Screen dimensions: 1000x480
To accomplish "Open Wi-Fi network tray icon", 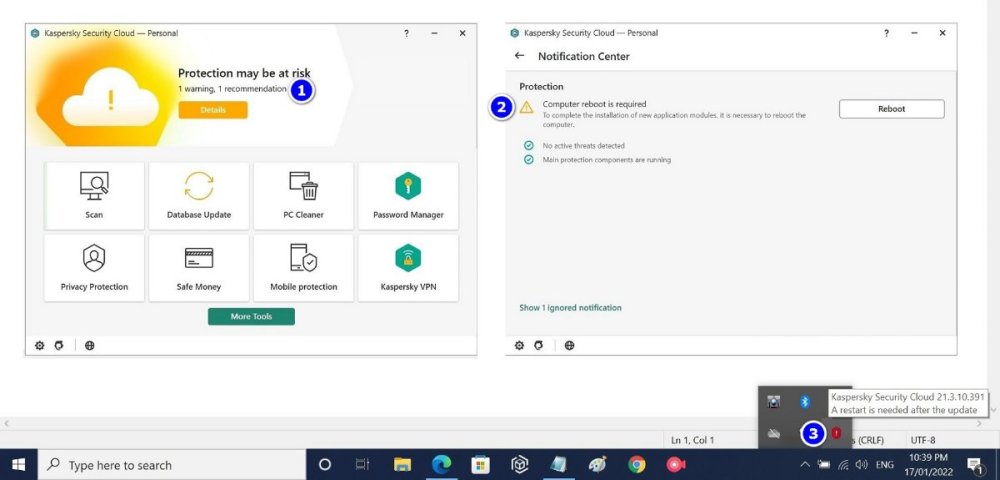I will tap(843, 465).
